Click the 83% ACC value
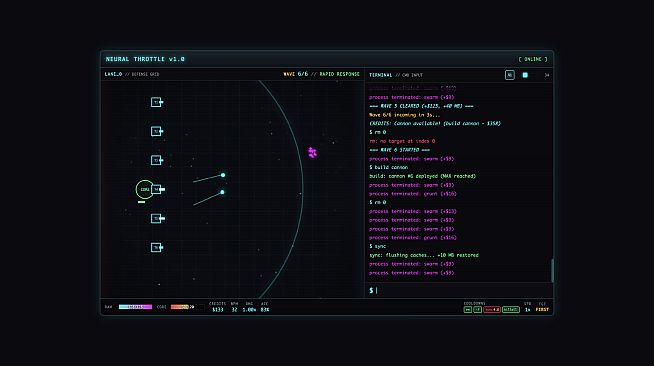 coord(265,310)
